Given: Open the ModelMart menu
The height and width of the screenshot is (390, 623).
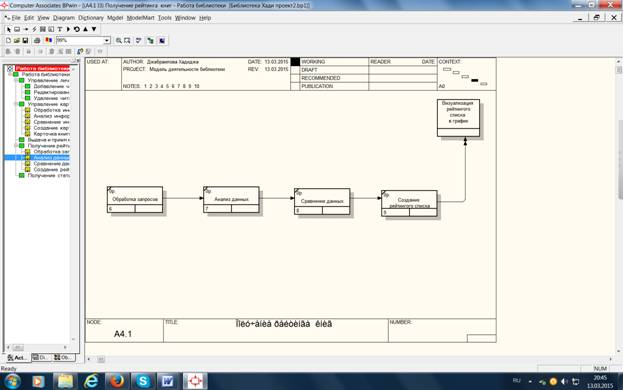Looking at the screenshot, I should click(x=140, y=18).
